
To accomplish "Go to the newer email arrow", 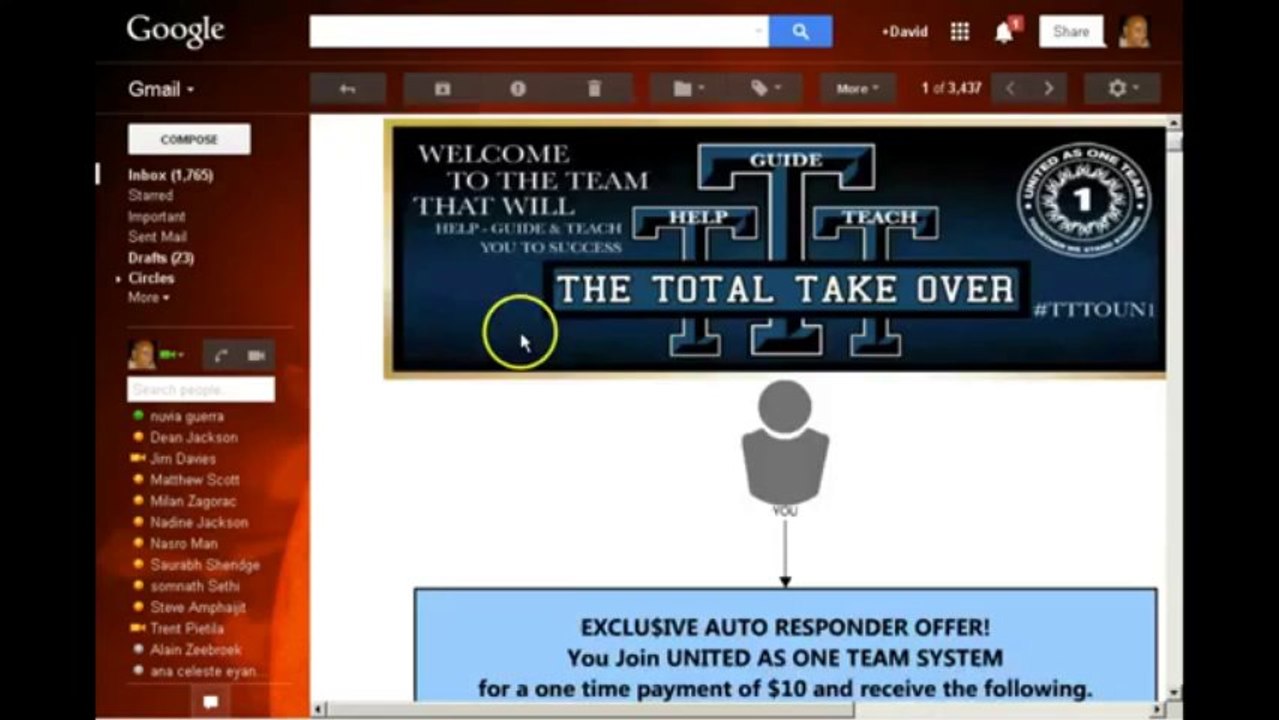I will (x=1010, y=88).
